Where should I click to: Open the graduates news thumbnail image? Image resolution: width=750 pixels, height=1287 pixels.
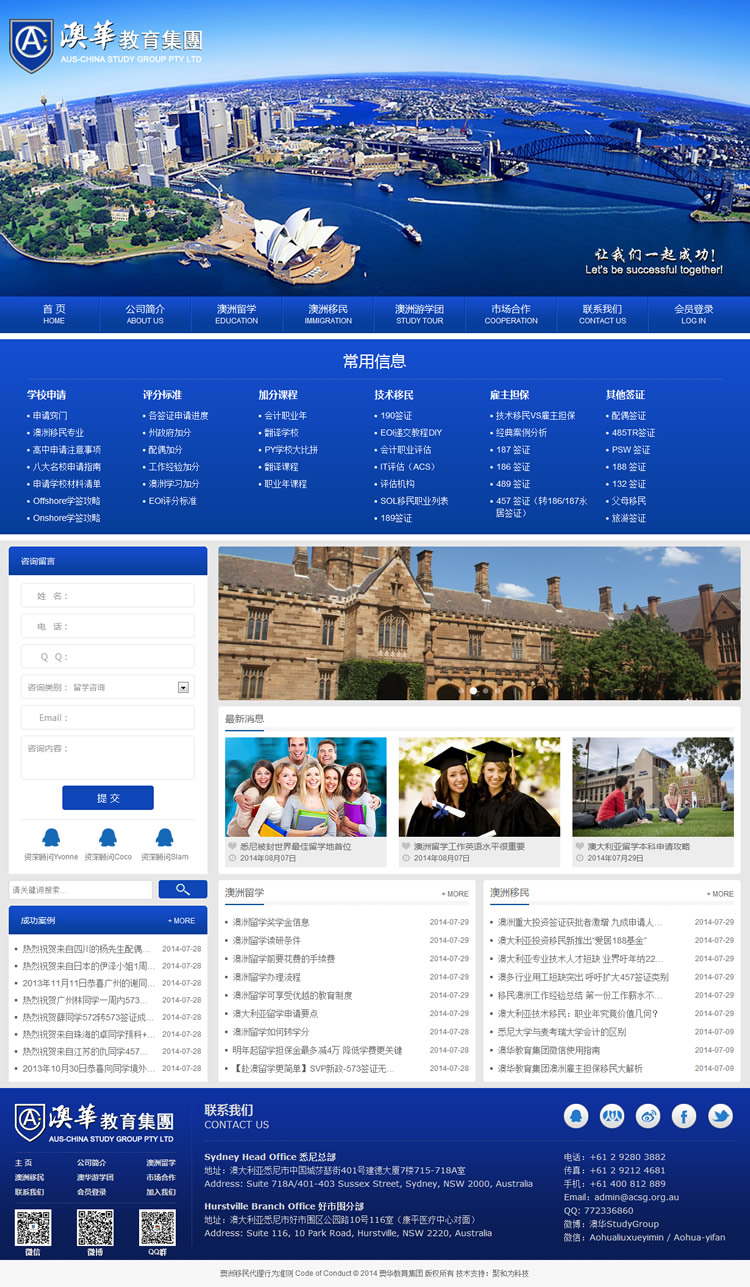(x=479, y=787)
